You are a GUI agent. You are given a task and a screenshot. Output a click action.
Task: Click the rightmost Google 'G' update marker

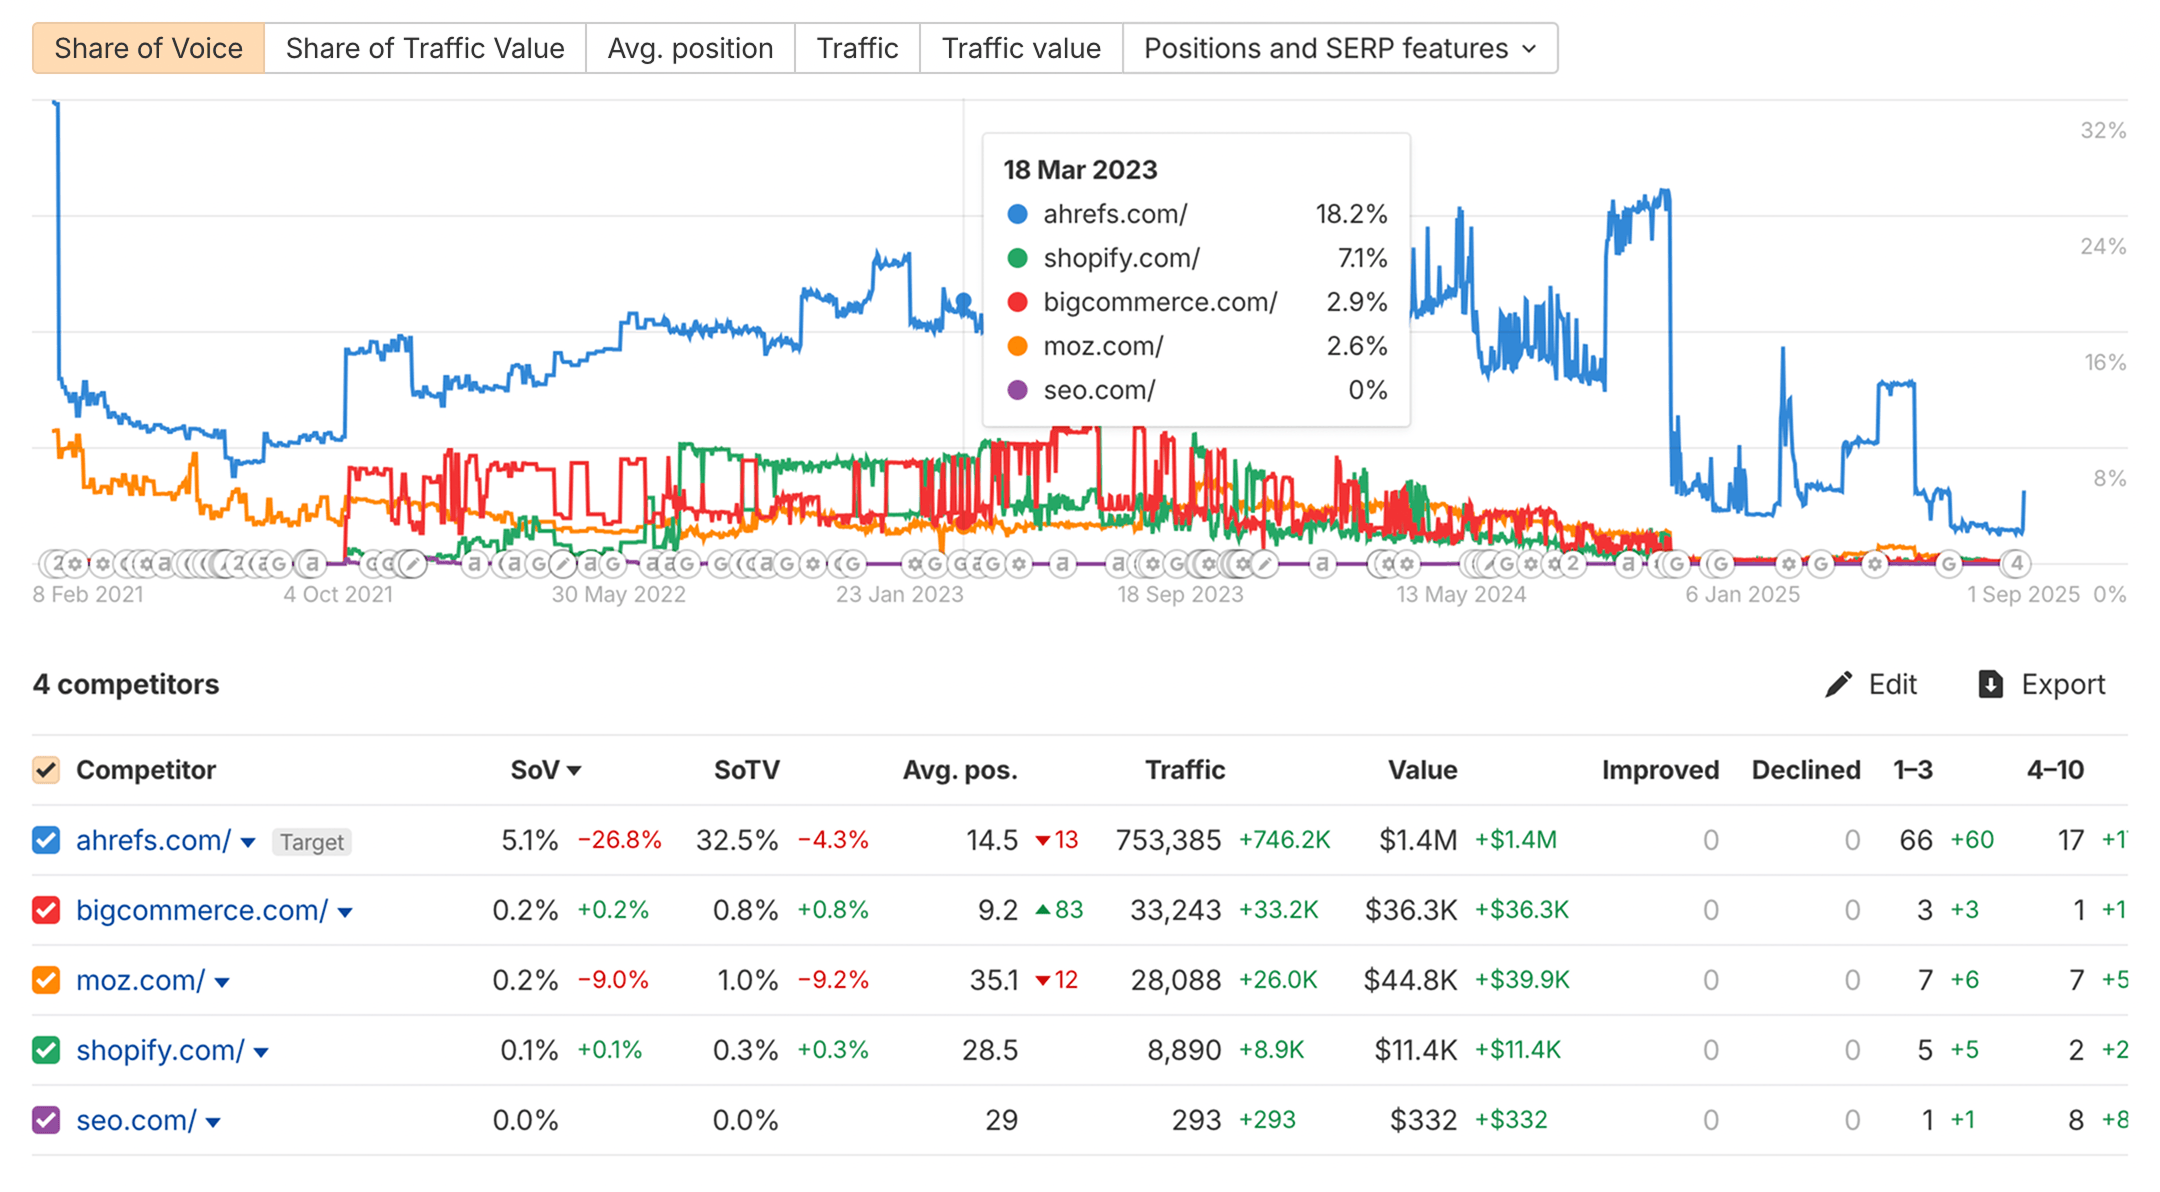coord(1948,564)
